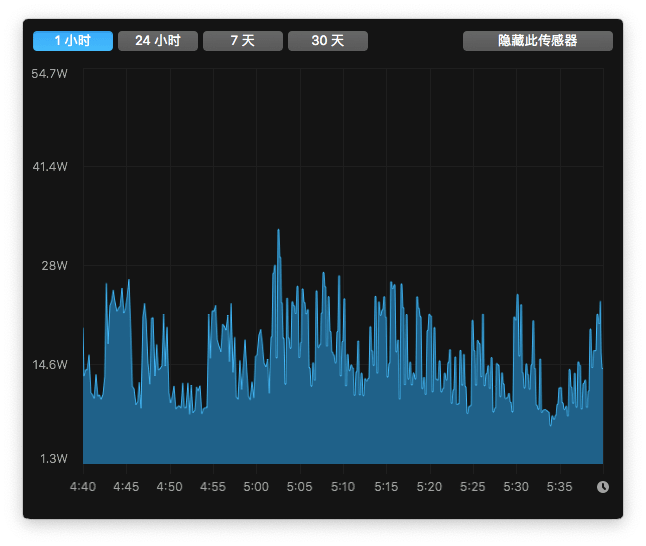Switch to the 24 小时 view
This screenshot has width=646, height=546.
pos(158,41)
